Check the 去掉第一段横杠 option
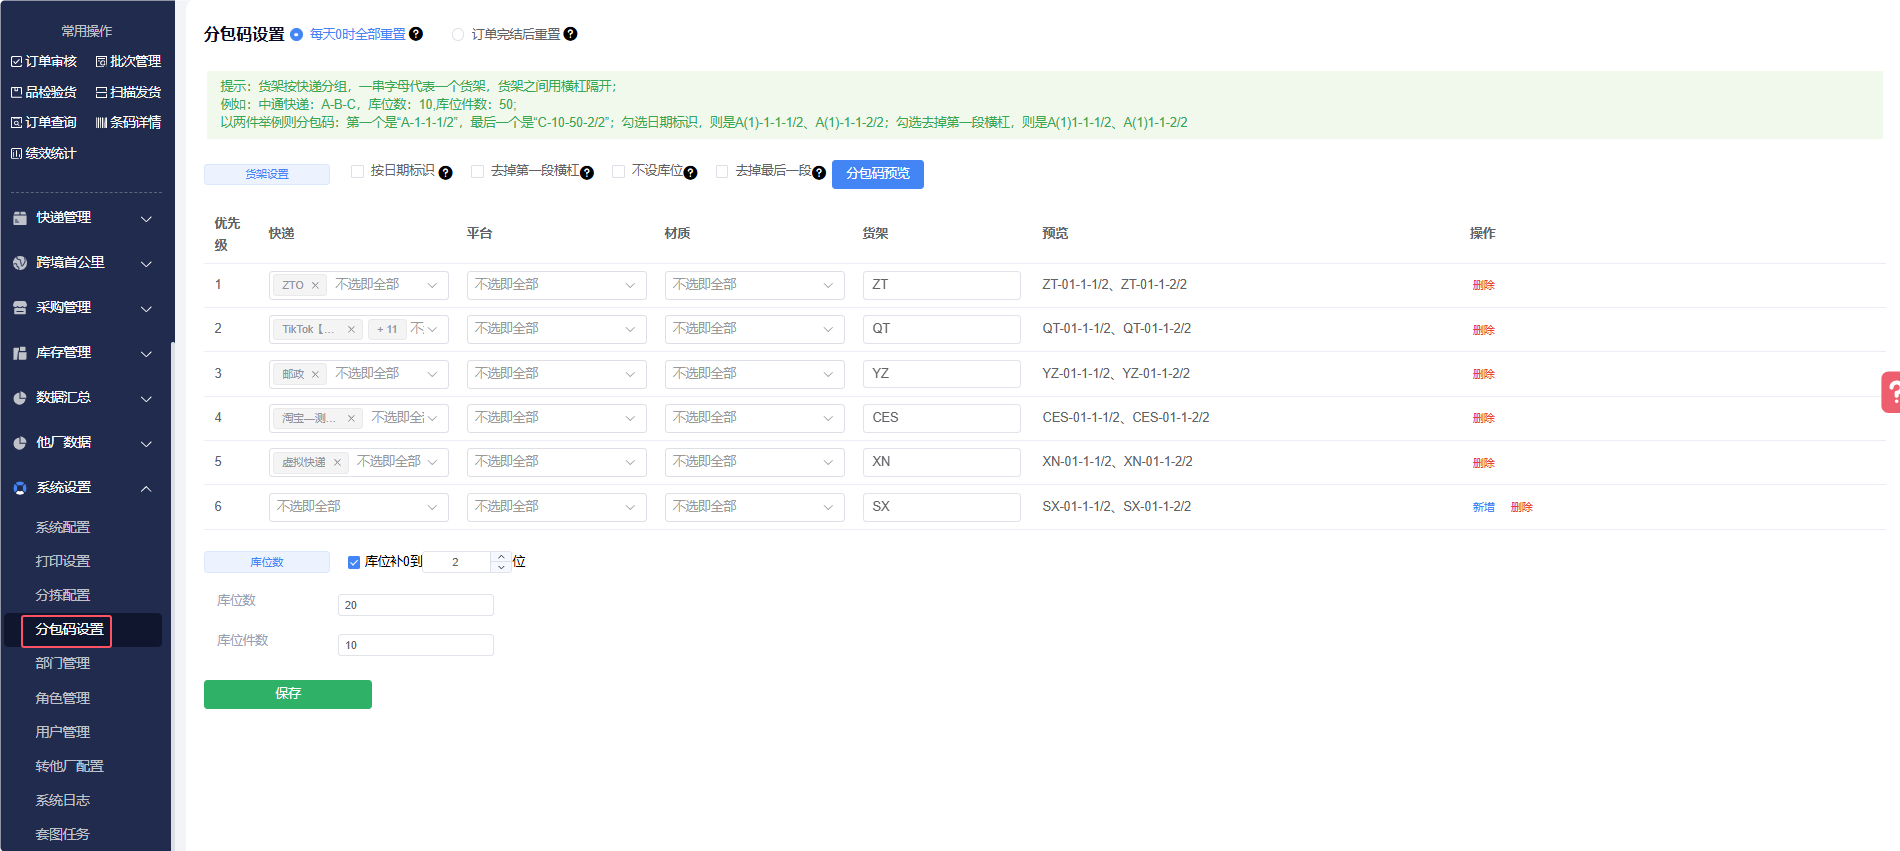Image resolution: width=1900 pixels, height=851 pixels. point(477,172)
